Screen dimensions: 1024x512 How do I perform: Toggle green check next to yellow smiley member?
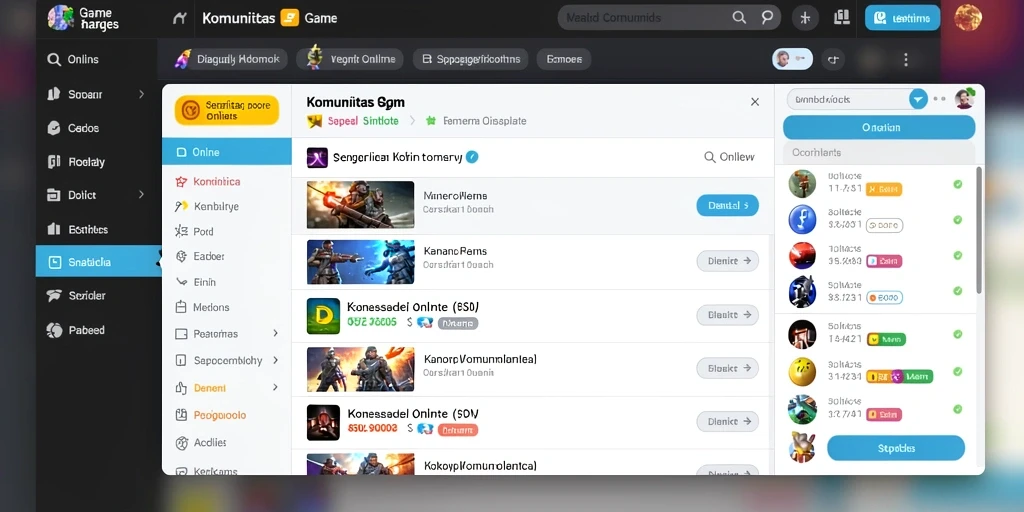click(x=957, y=372)
